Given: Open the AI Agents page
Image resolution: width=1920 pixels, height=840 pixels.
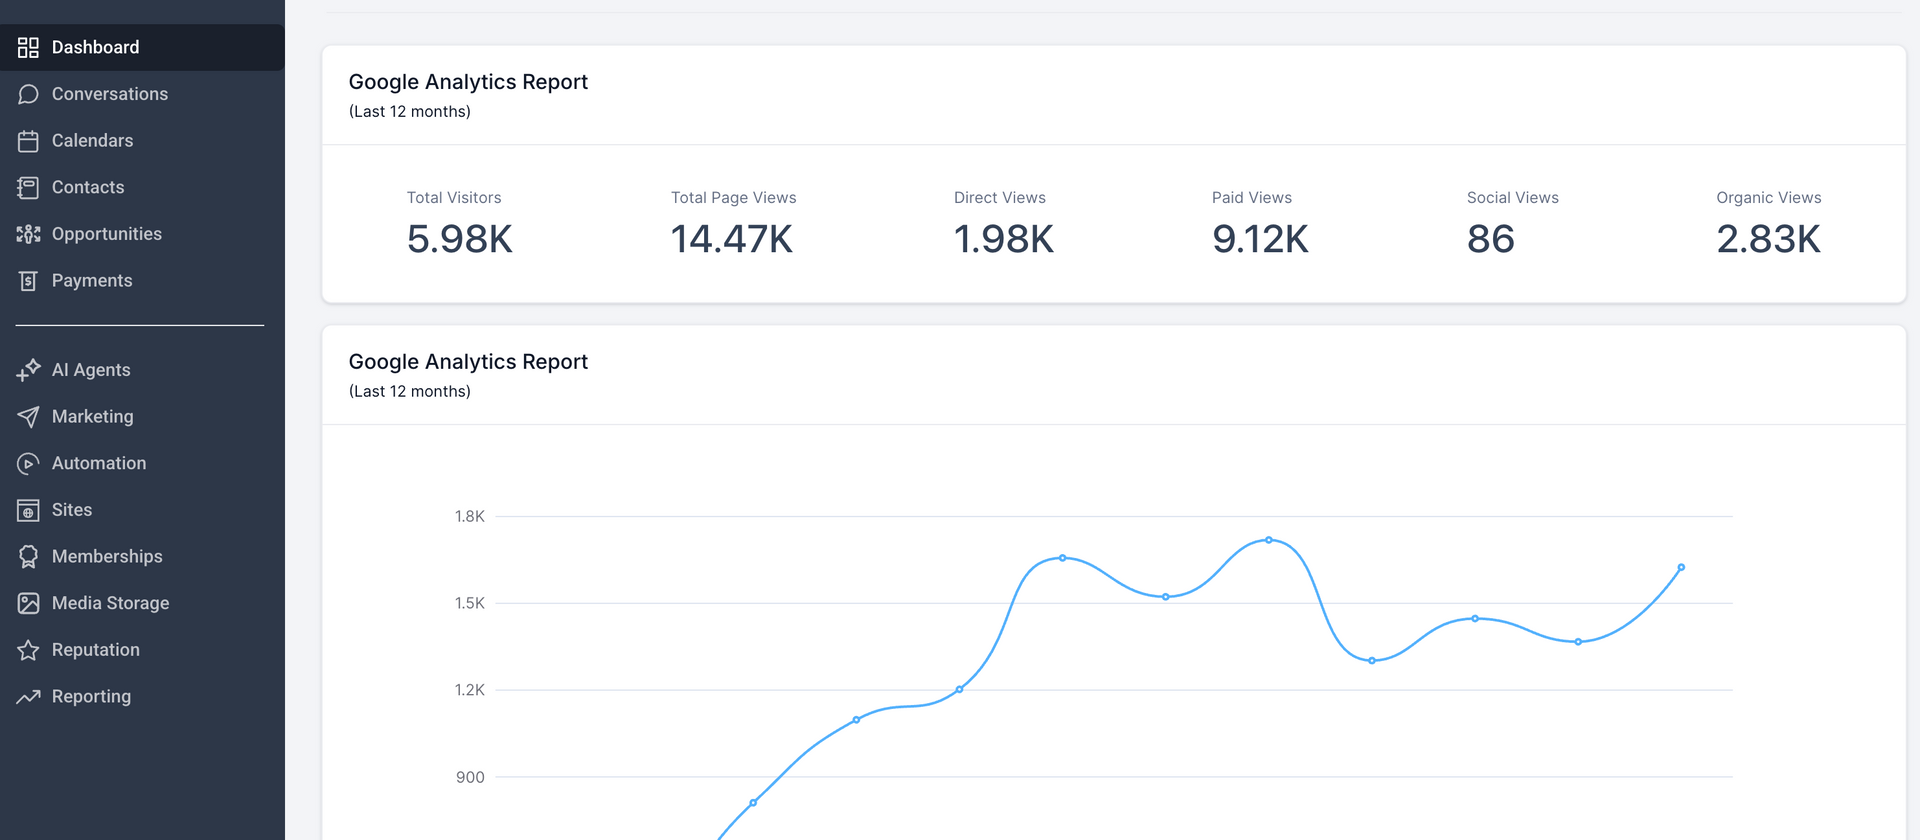Looking at the screenshot, I should tap(142, 370).
